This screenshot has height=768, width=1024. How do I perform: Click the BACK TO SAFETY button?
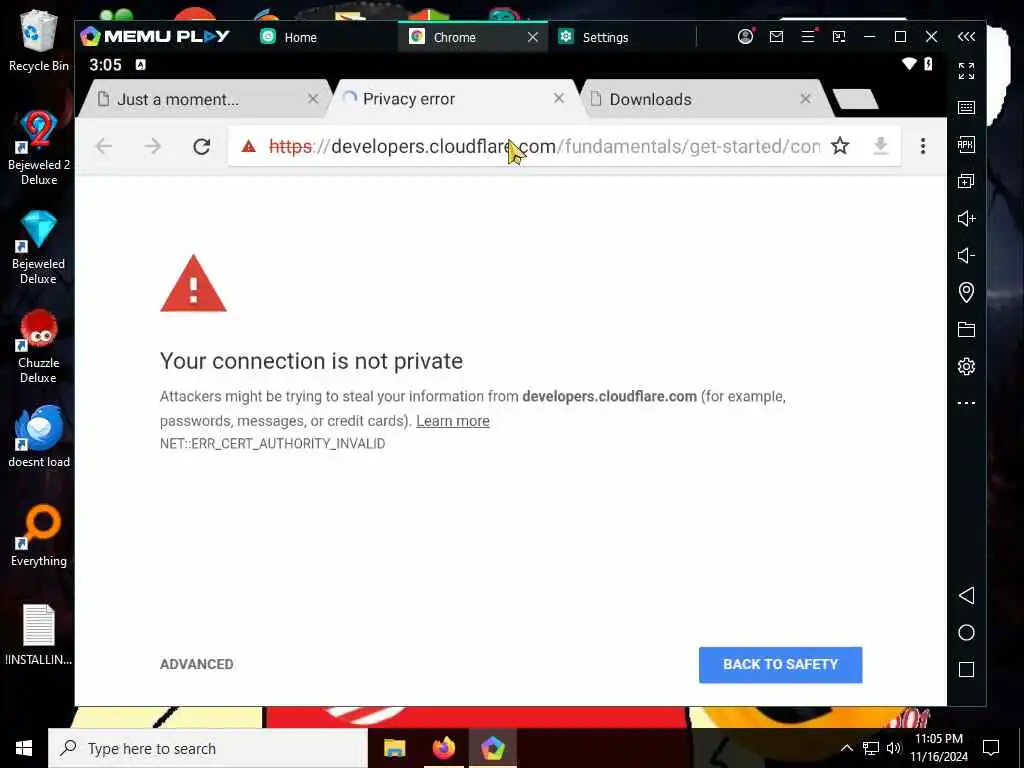[780, 664]
